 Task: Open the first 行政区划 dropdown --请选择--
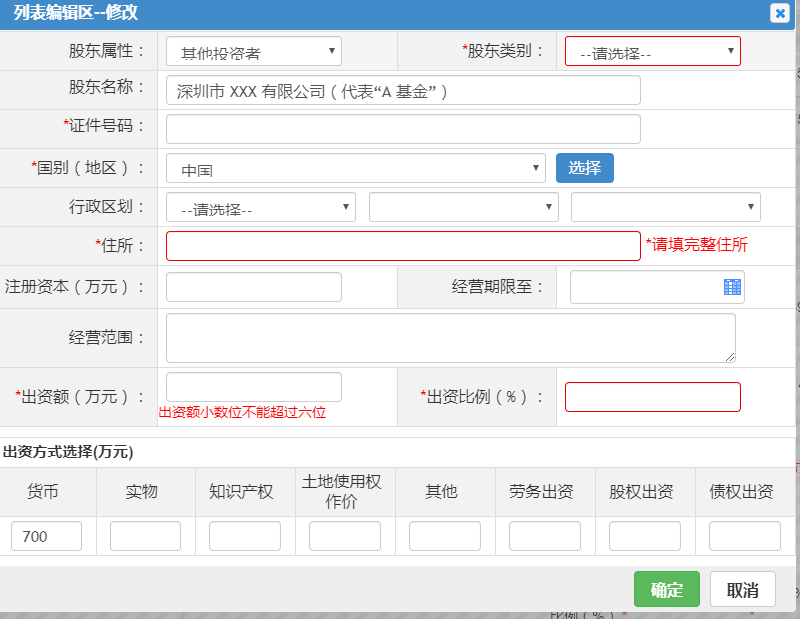(261, 207)
